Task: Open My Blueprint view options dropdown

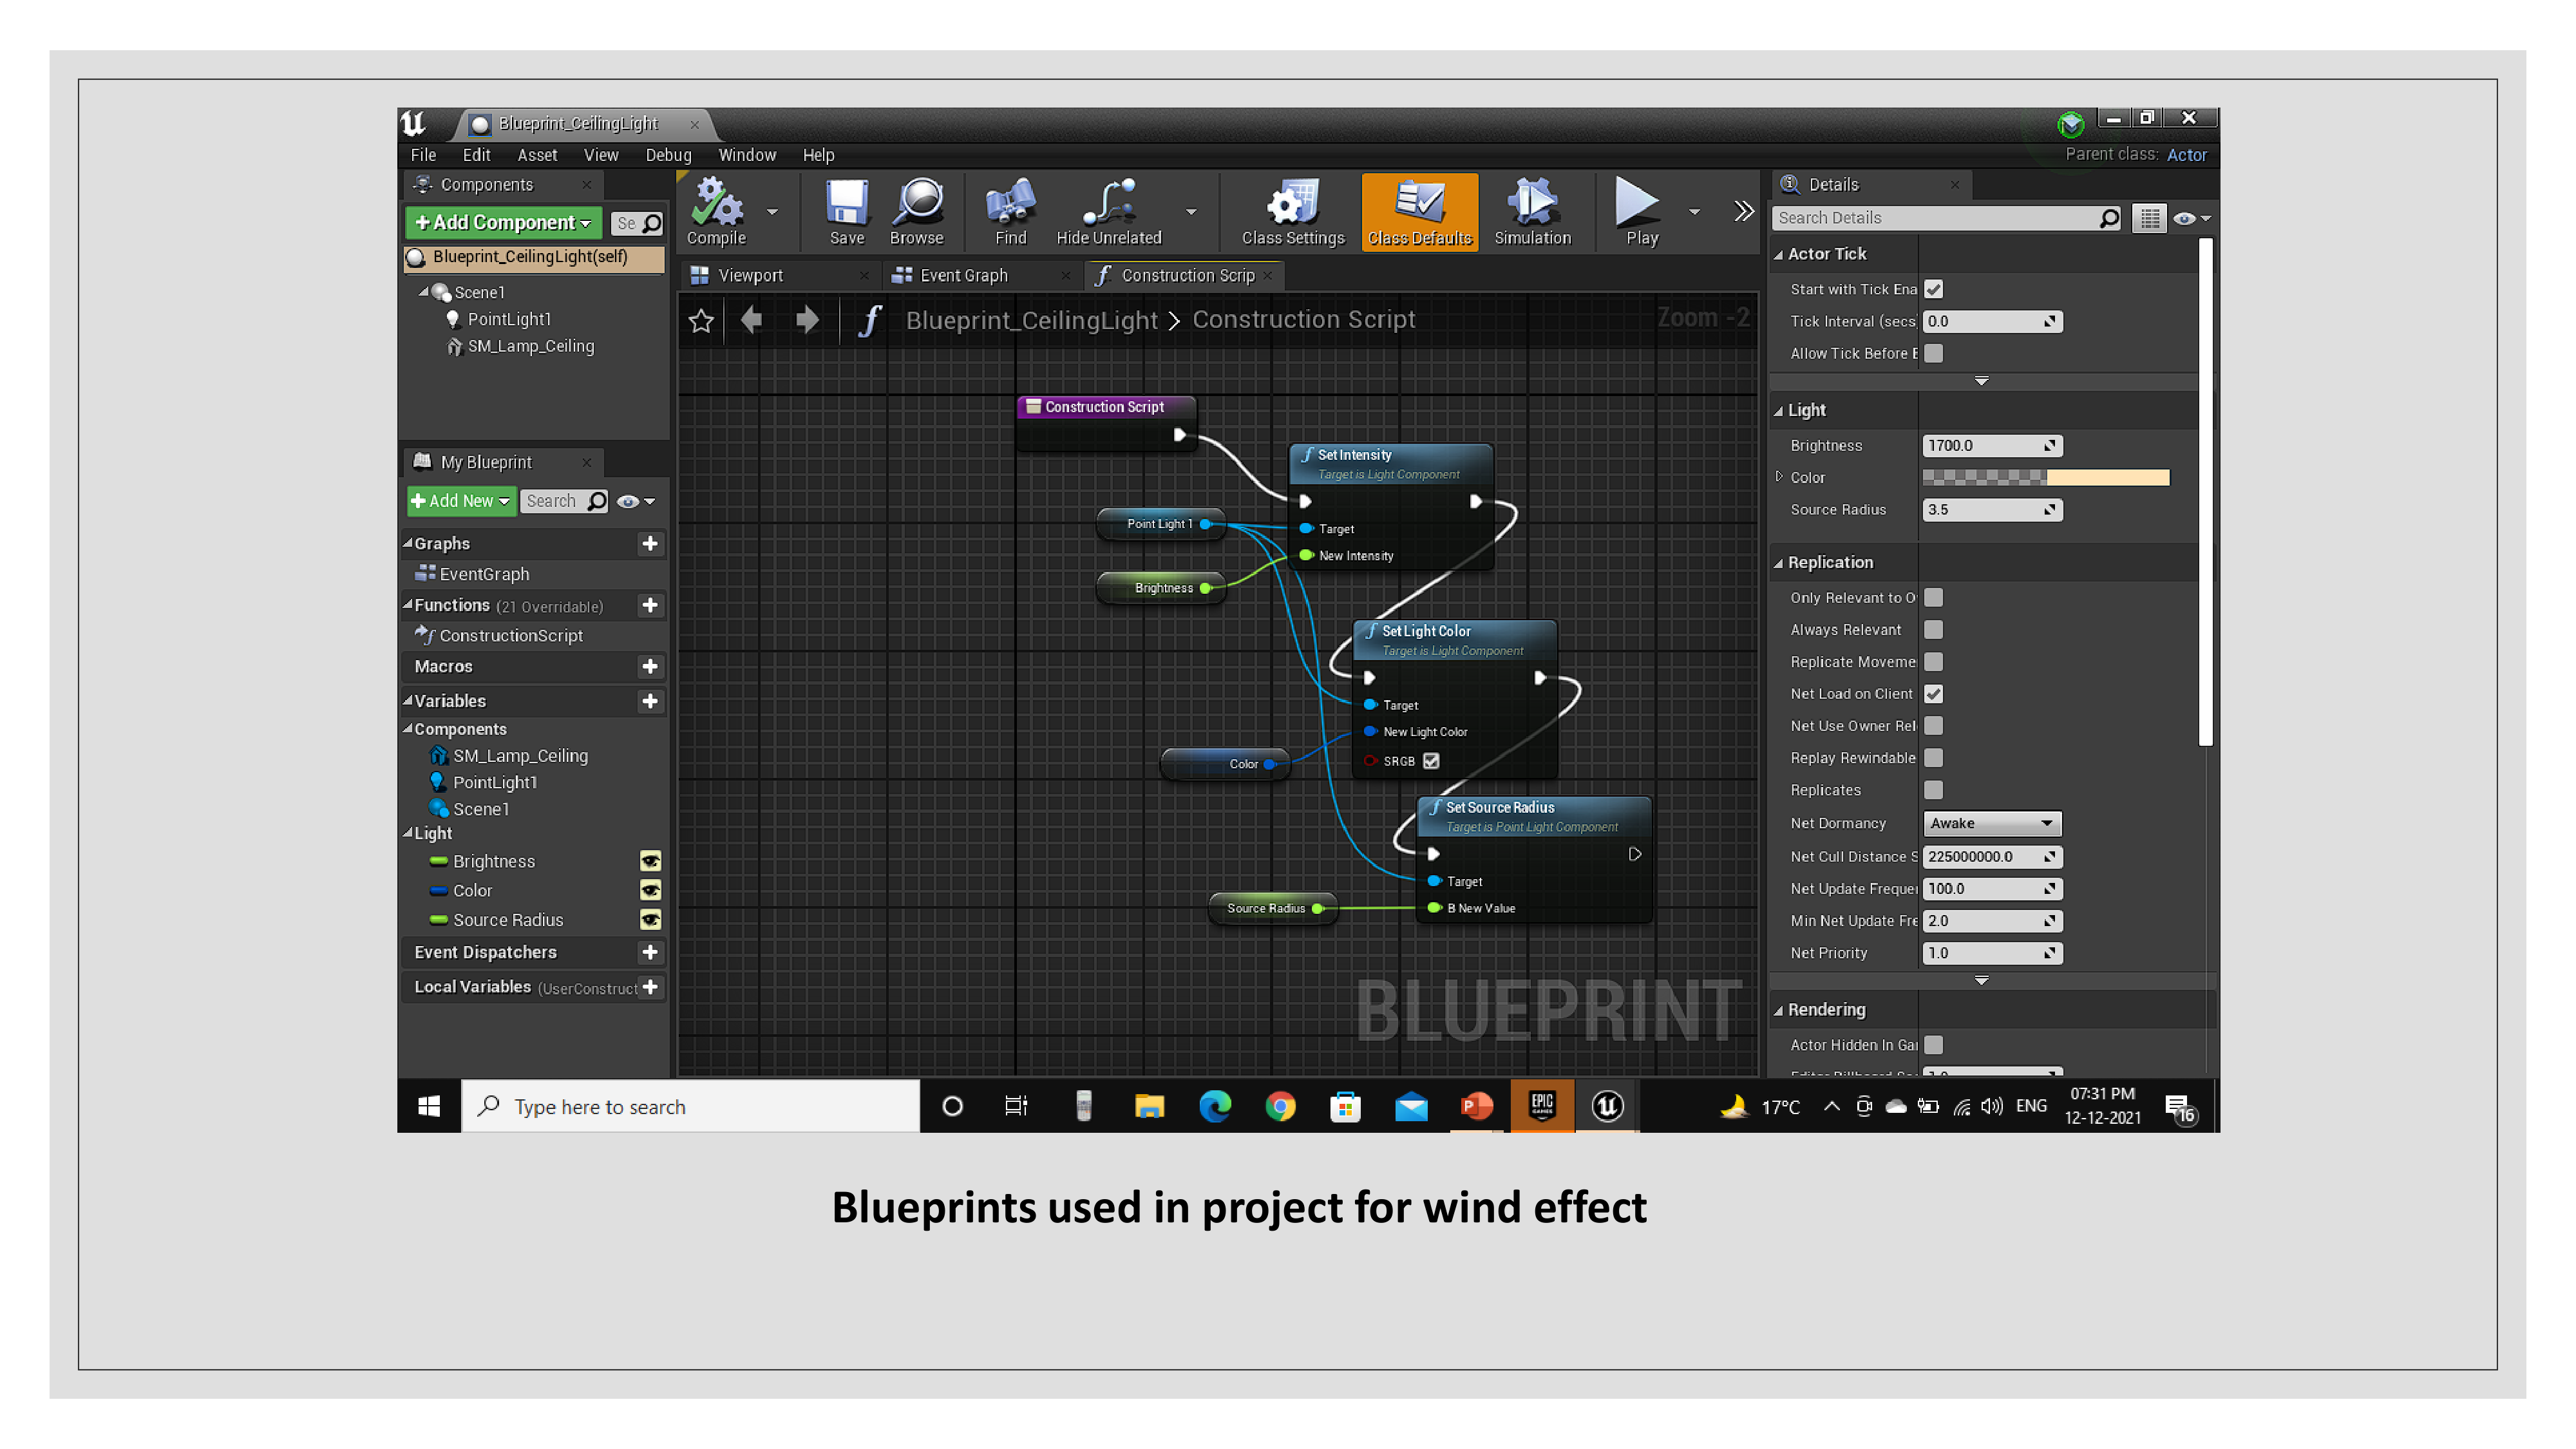Action: pos(636,501)
